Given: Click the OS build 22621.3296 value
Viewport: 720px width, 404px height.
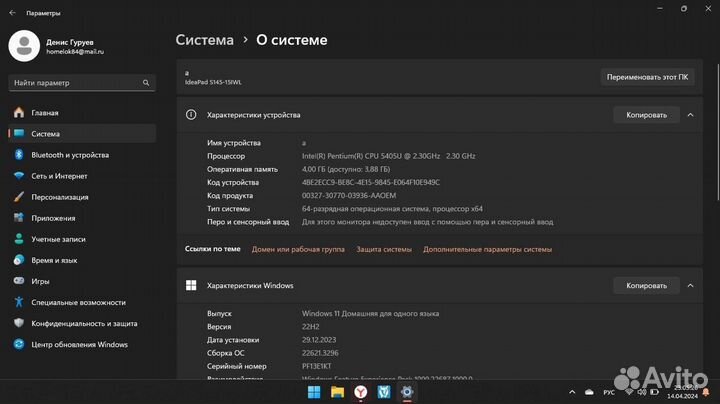Looking at the screenshot, I should pyautogui.click(x=320, y=353).
